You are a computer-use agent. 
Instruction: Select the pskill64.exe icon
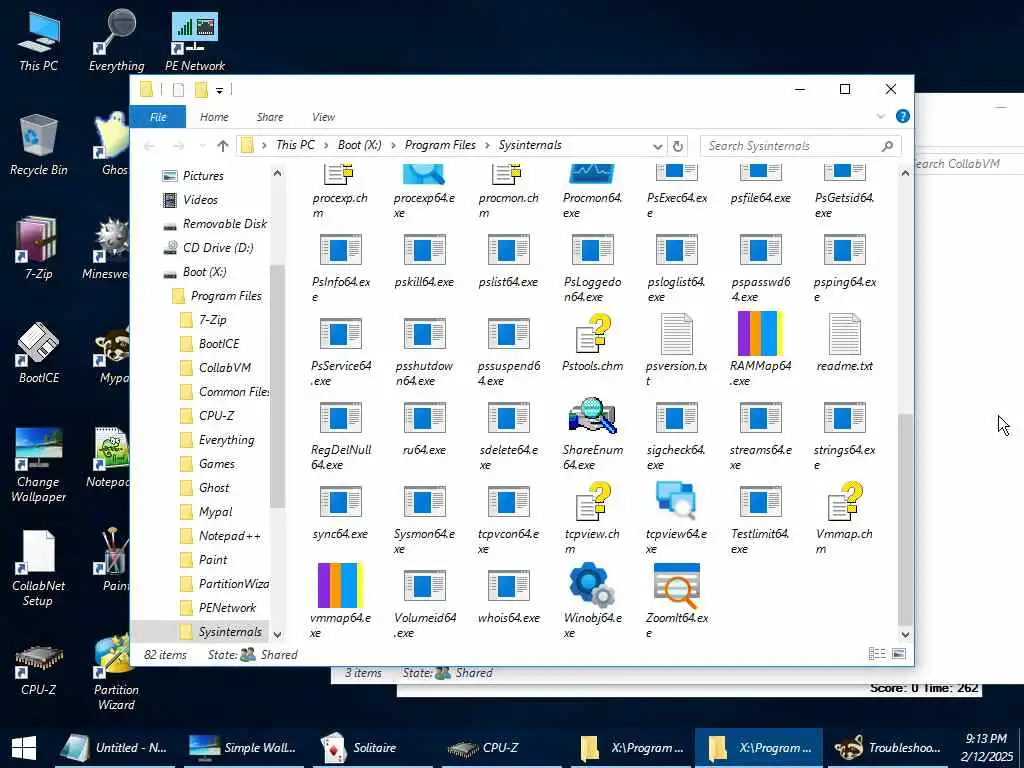424,250
